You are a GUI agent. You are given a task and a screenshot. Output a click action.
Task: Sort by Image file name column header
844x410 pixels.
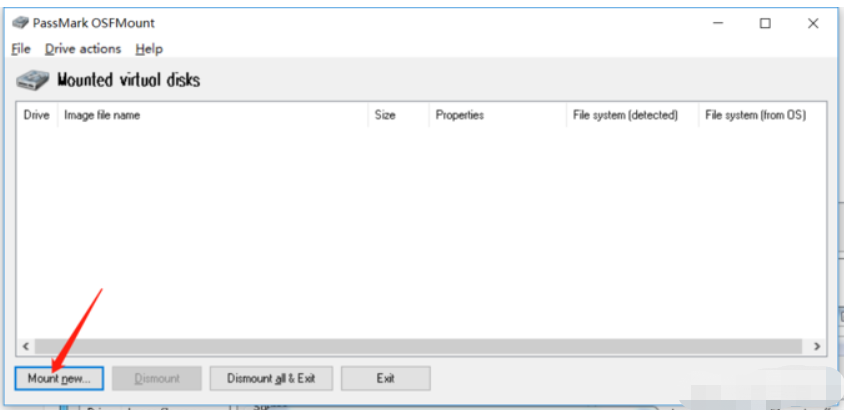[x=213, y=115]
